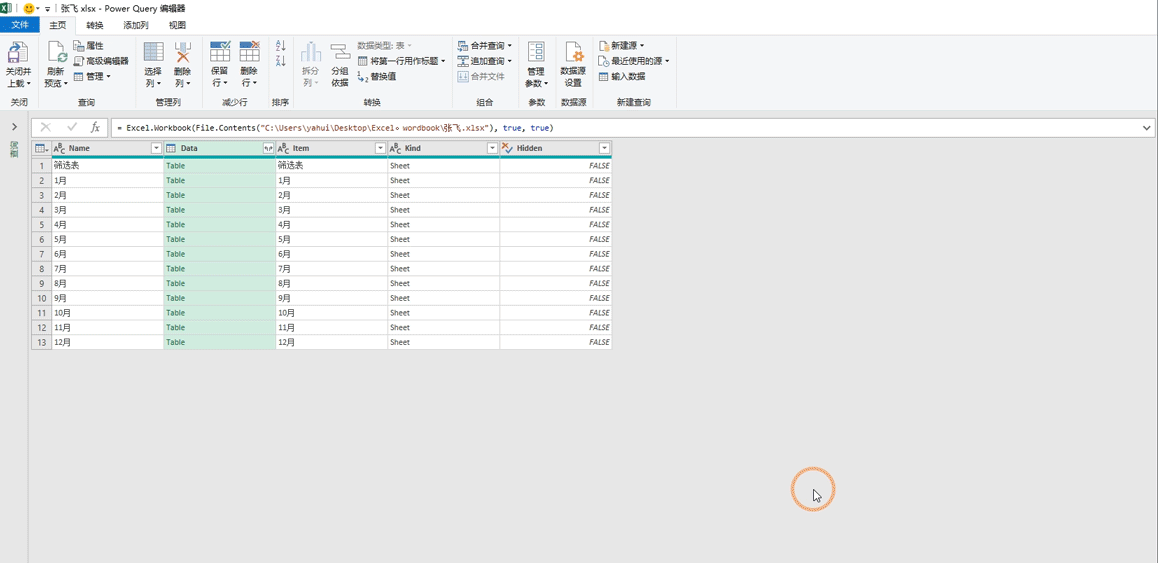Open the 新建源 dropdown

click(621, 46)
